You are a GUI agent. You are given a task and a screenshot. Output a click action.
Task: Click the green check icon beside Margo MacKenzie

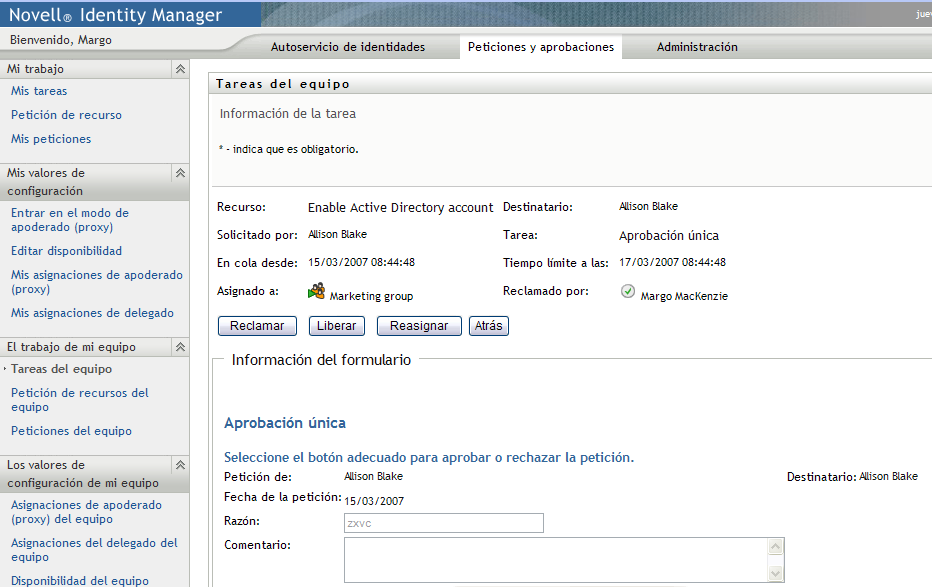click(628, 291)
